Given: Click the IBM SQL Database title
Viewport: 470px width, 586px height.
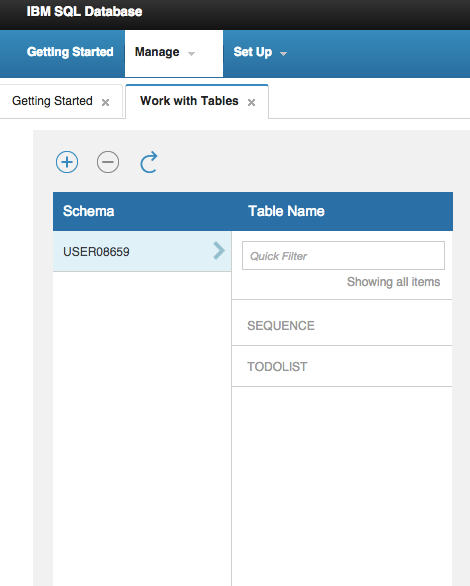Looking at the screenshot, I should [x=84, y=12].
